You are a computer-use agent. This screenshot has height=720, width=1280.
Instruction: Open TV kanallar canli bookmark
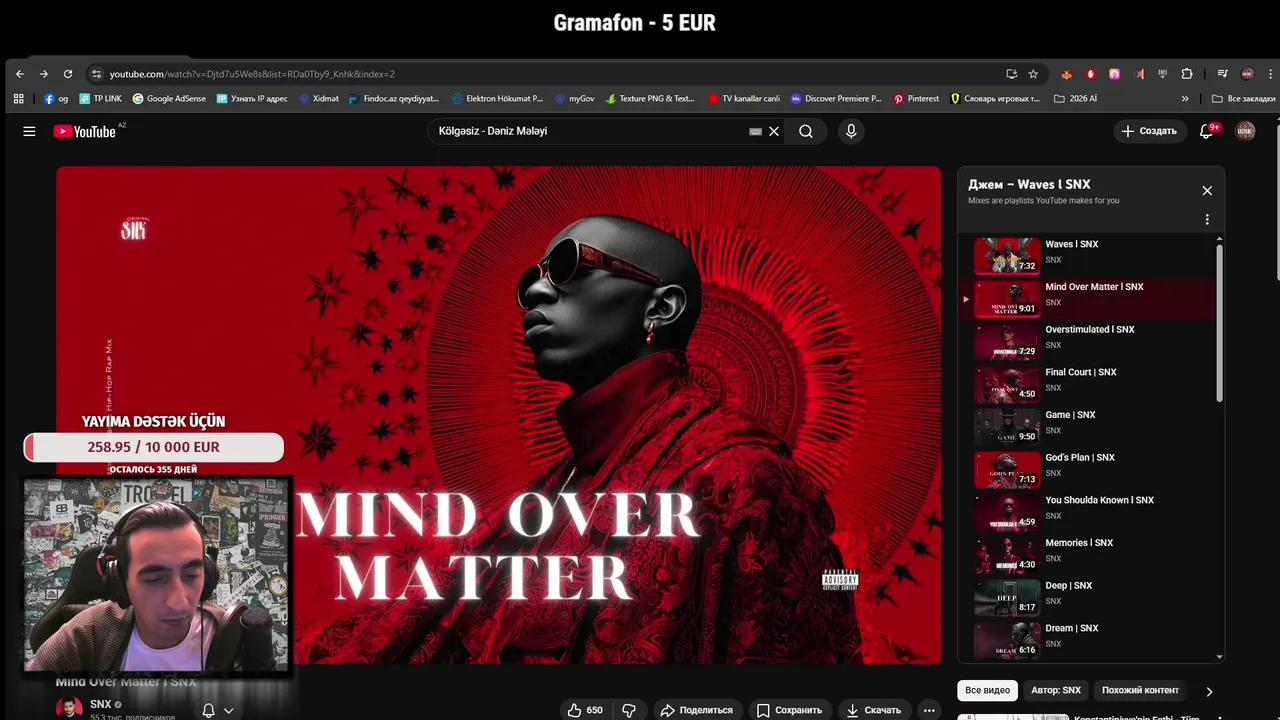click(744, 99)
